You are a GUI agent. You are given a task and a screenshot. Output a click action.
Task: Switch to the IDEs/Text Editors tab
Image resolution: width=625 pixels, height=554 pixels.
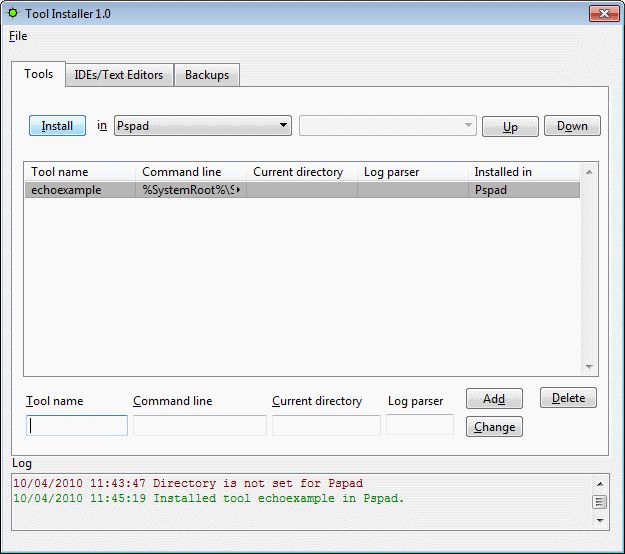click(x=119, y=75)
